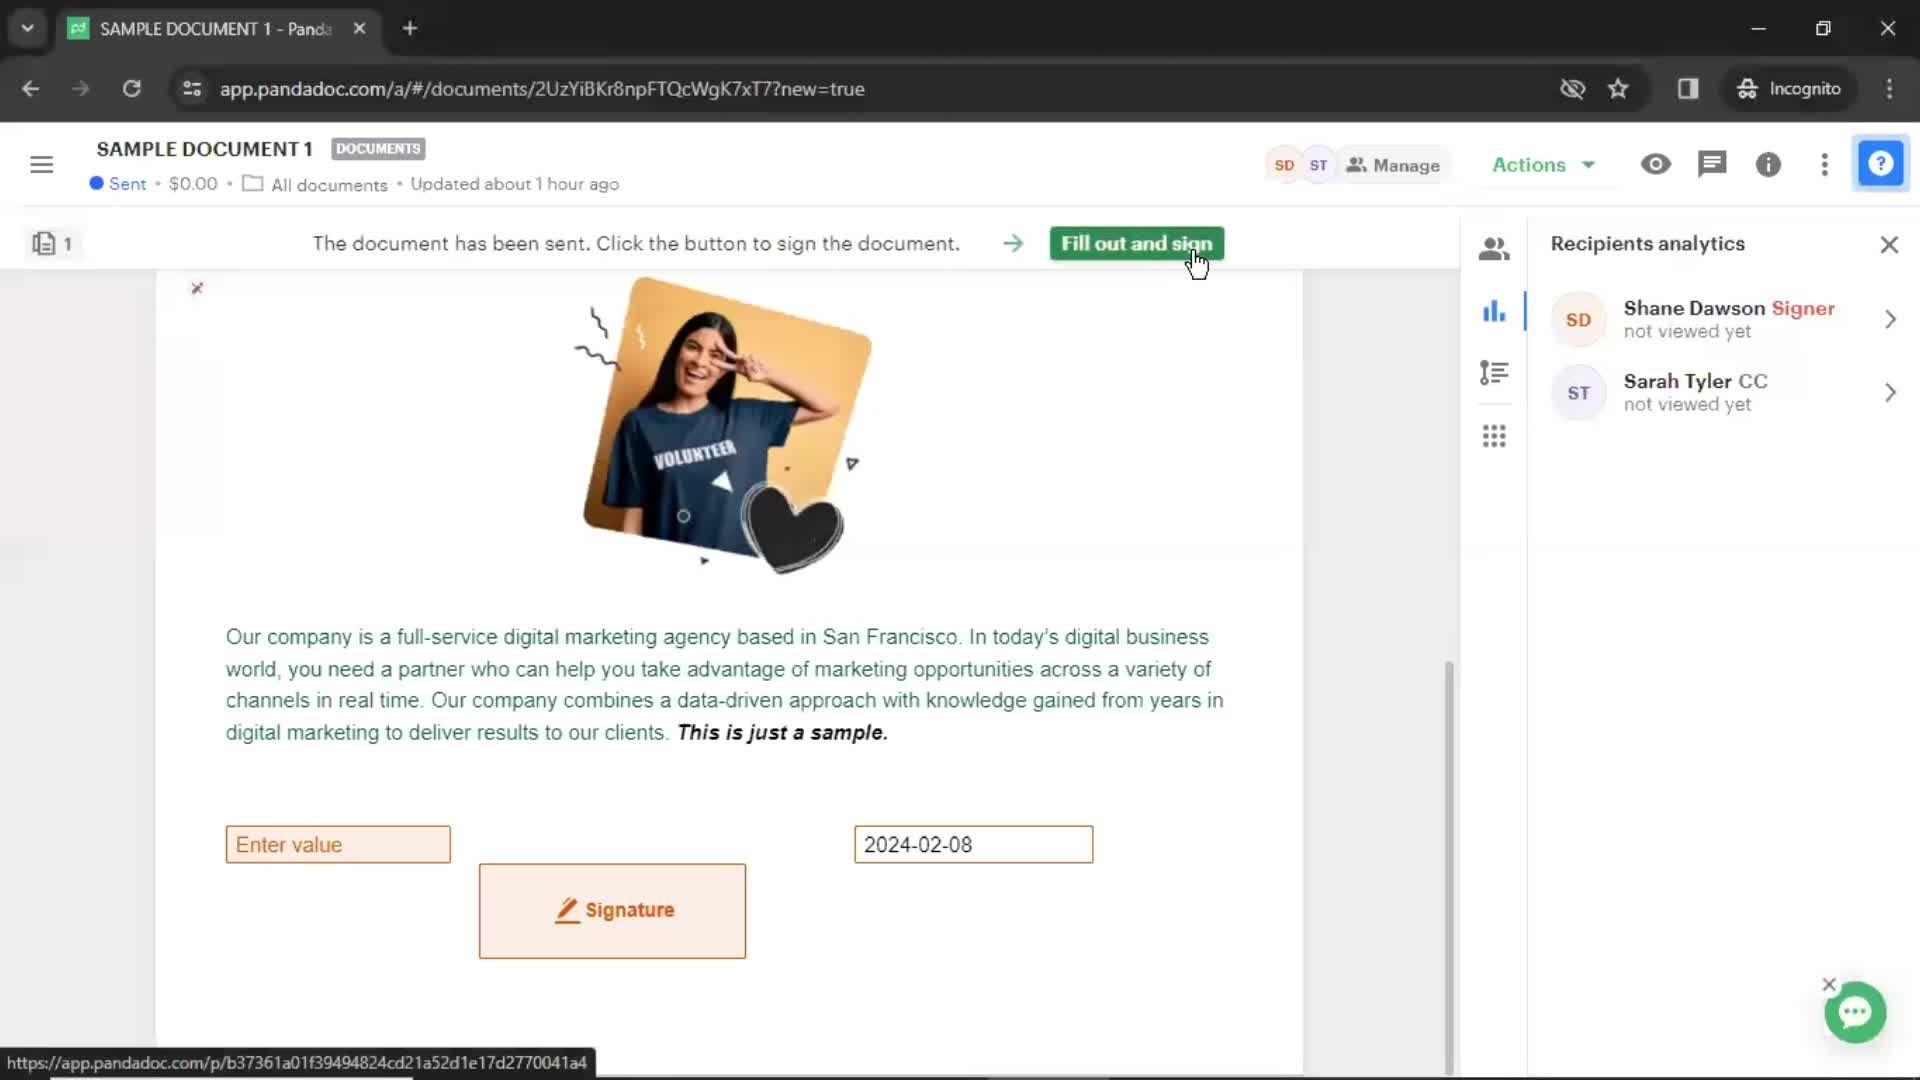Click the Signature field area
Screen dimensions: 1920x1080
coord(613,911)
